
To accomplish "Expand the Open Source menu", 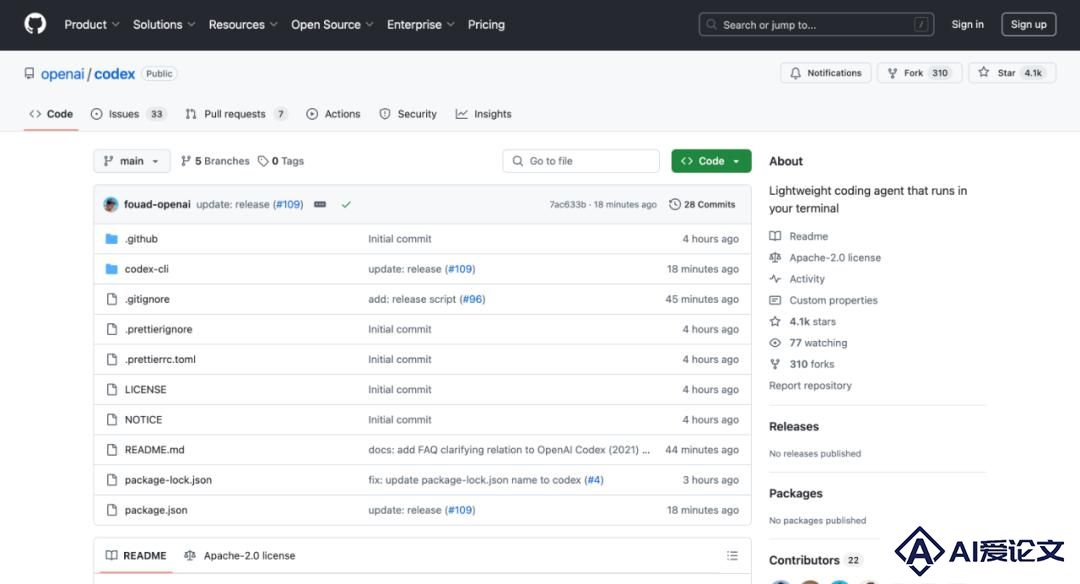I will coord(332,25).
